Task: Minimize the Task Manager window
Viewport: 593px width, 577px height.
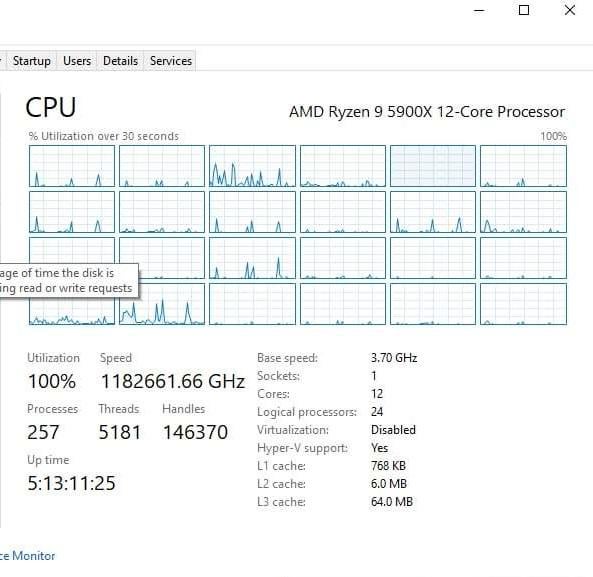Action: (479, 10)
